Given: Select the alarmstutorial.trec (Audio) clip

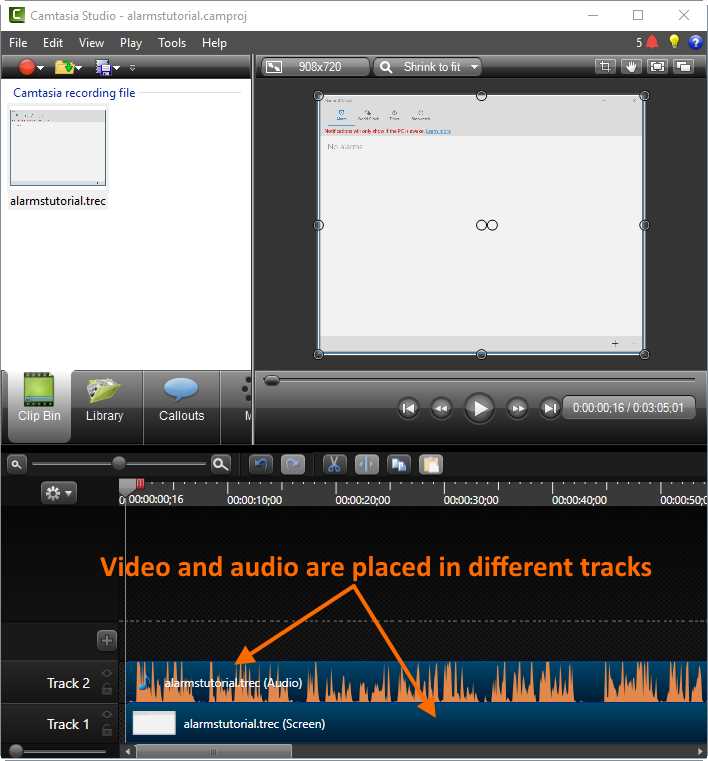Looking at the screenshot, I should 416,682.
